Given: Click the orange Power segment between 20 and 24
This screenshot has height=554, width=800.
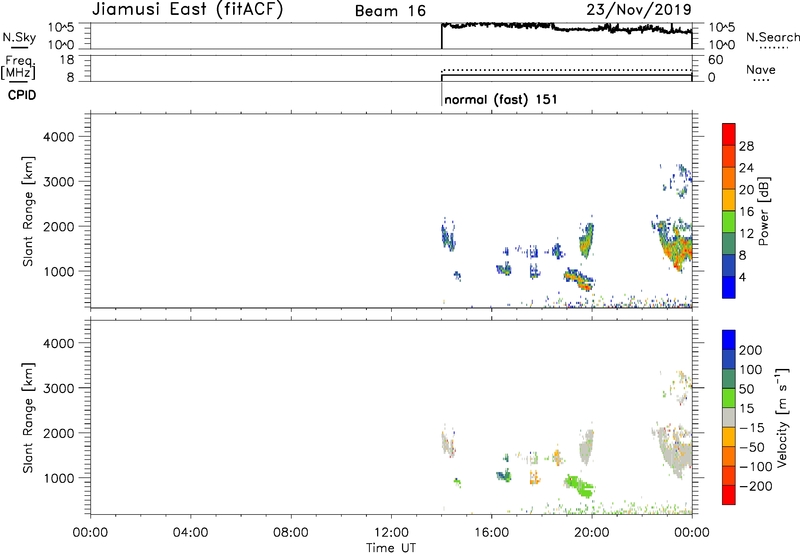Looking at the screenshot, I should click(x=729, y=178).
